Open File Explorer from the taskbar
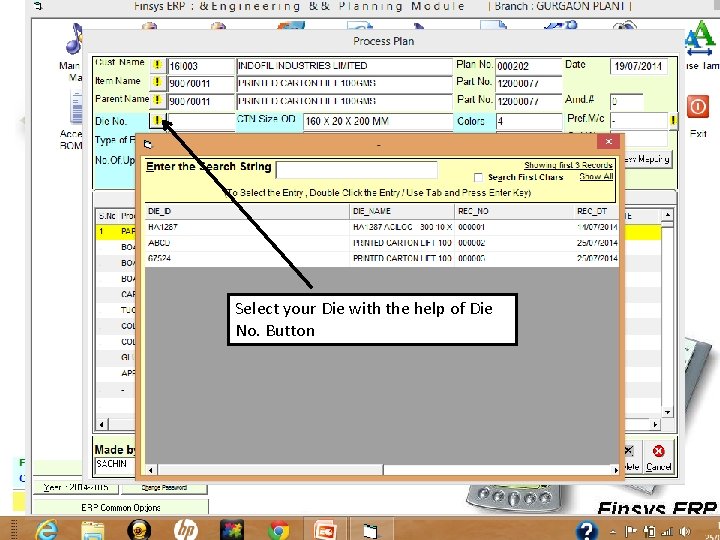Viewport: 720px width, 540px height. (x=93, y=529)
